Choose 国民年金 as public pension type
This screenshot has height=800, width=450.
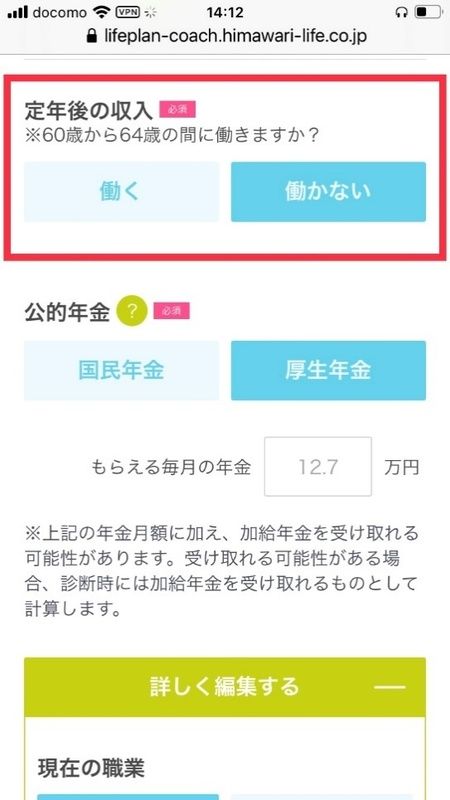click(x=121, y=370)
